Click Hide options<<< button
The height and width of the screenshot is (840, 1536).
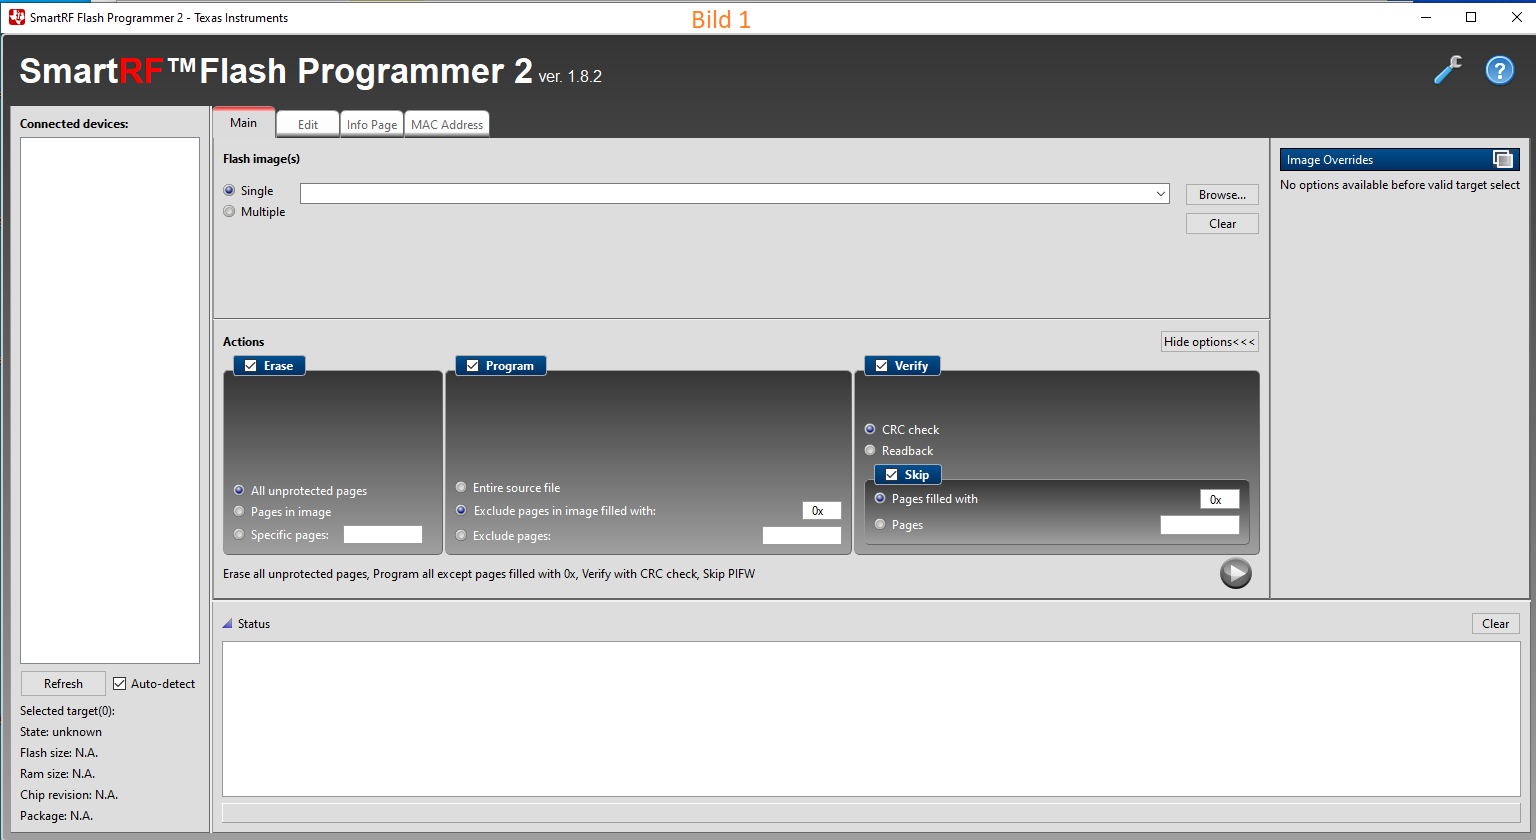click(x=1209, y=342)
